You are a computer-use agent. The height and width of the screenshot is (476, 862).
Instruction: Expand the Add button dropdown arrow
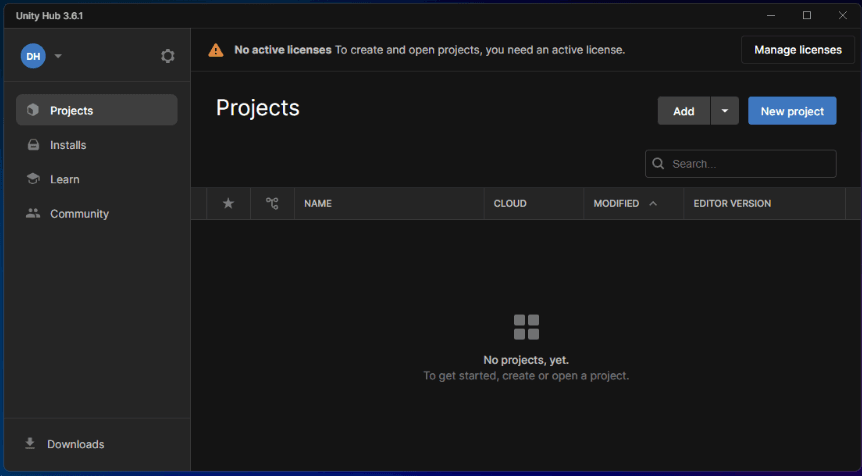coord(725,111)
